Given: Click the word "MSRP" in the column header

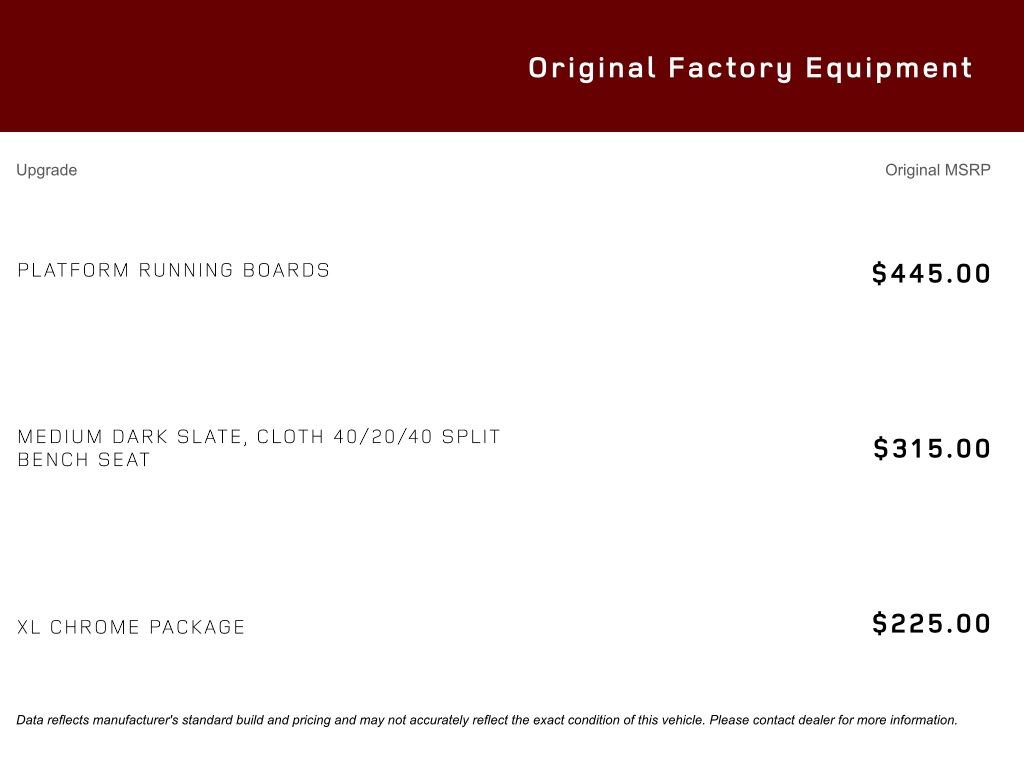Looking at the screenshot, I should tap(968, 170).
